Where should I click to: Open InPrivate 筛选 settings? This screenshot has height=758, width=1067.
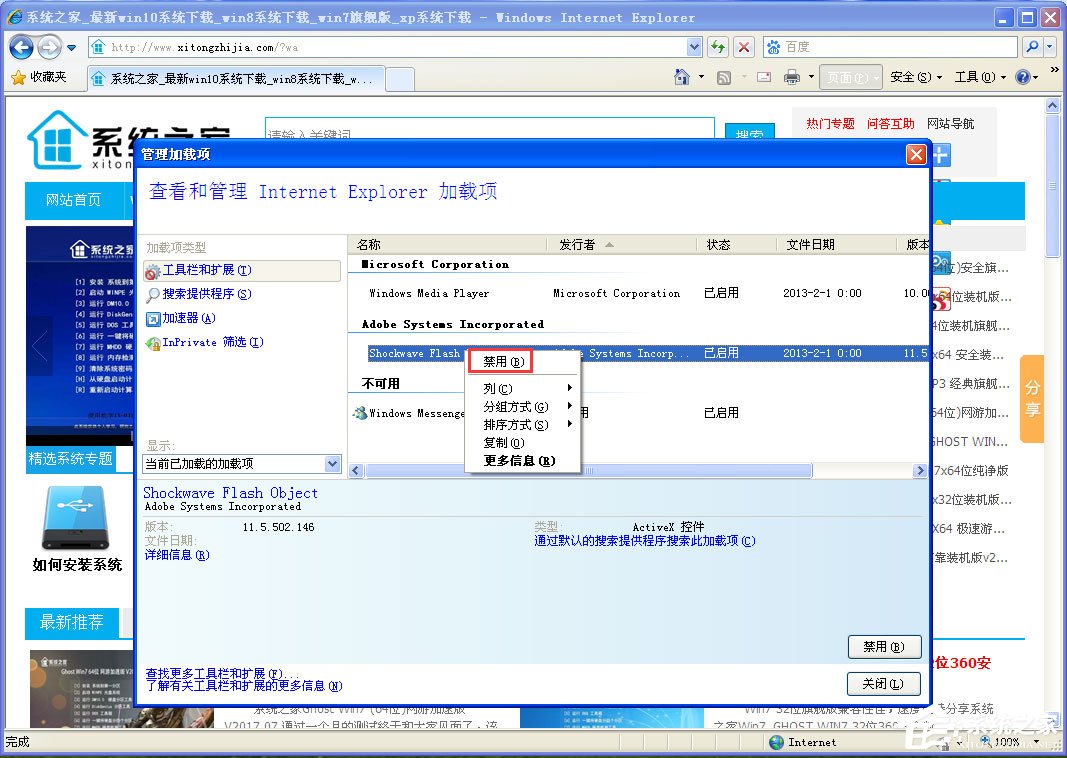coord(207,342)
